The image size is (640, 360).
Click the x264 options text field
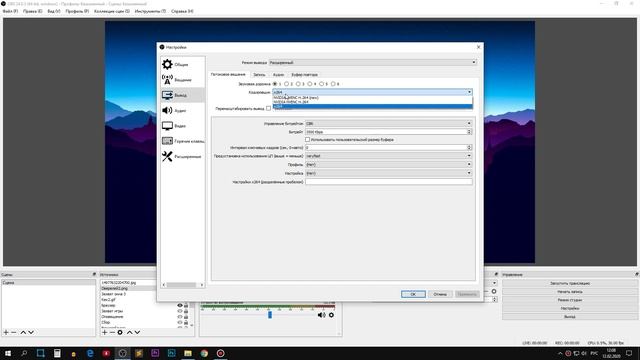pyautogui.click(x=389, y=182)
